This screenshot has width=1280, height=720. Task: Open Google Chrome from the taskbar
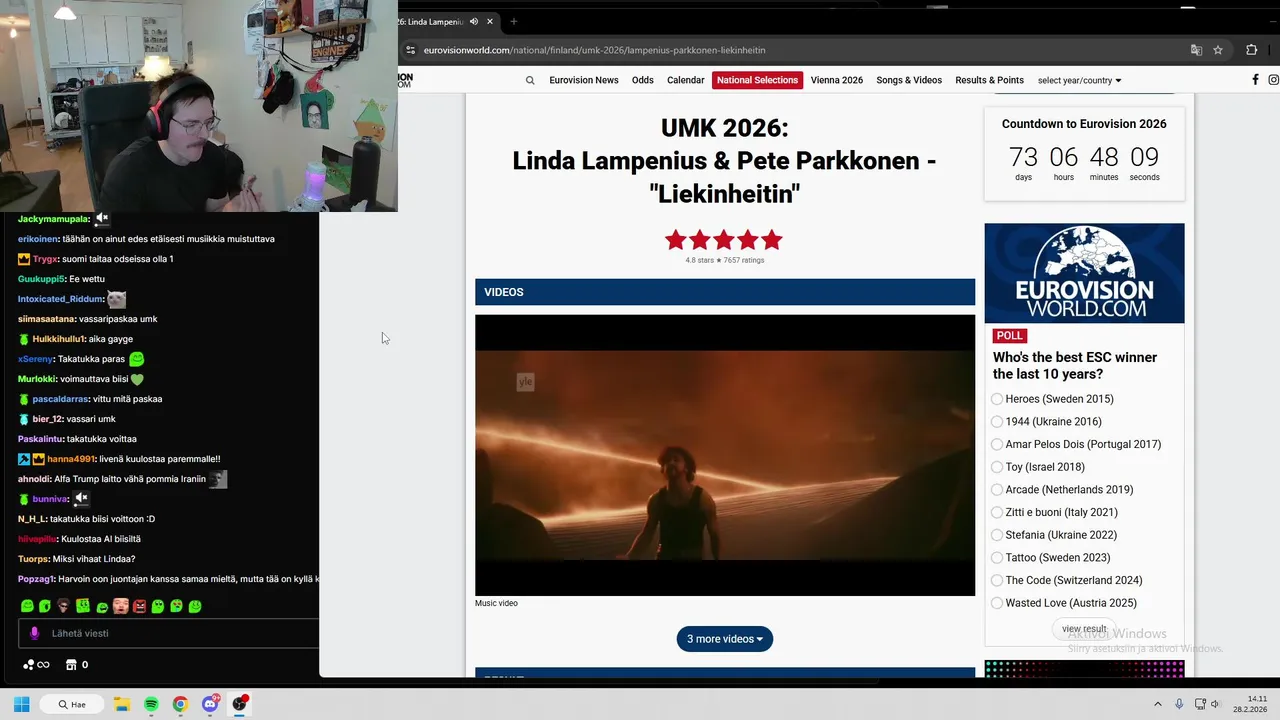pos(180,704)
